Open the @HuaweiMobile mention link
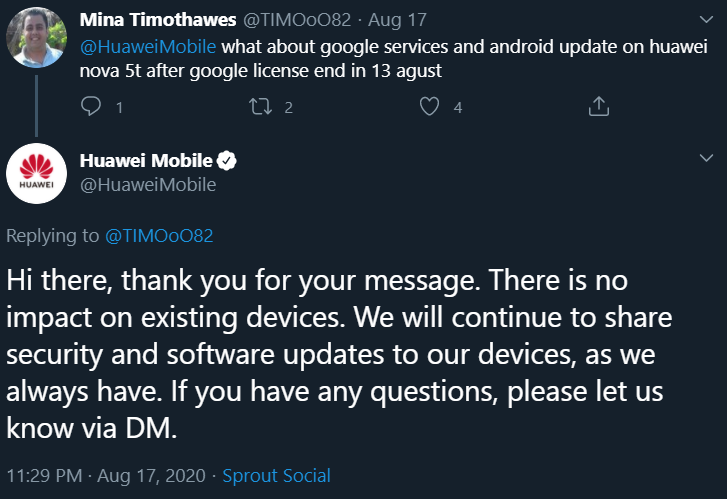Viewport: 727px width, 499px height. [148, 47]
